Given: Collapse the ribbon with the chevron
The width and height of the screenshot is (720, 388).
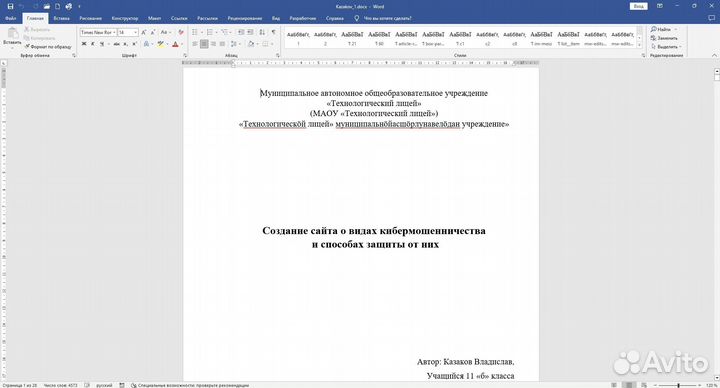Looking at the screenshot, I should point(714,56).
